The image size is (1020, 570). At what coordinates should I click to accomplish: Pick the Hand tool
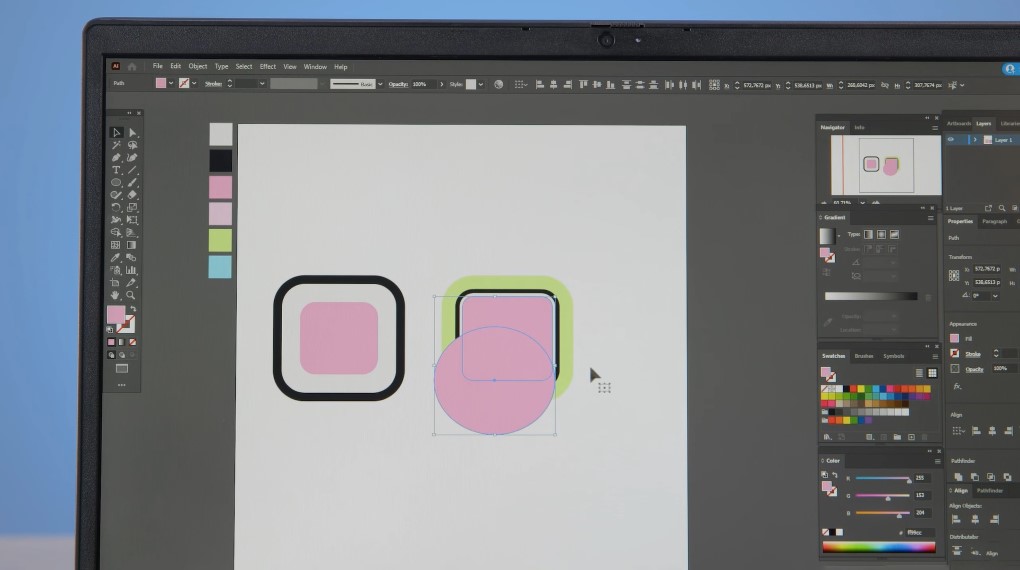click(x=116, y=295)
